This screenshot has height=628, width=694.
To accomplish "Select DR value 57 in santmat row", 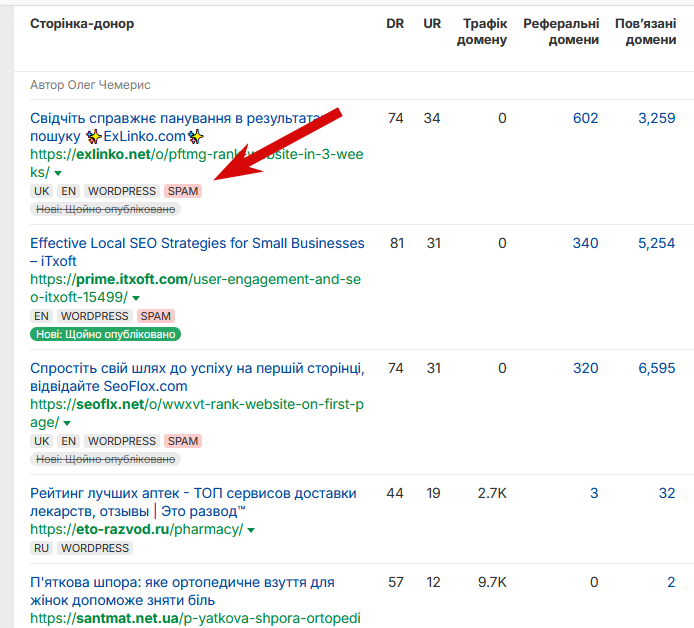I will tap(396, 582).
